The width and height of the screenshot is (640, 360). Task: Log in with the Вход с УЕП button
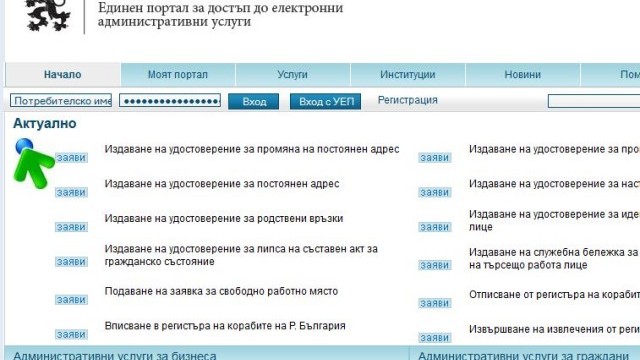325,101
